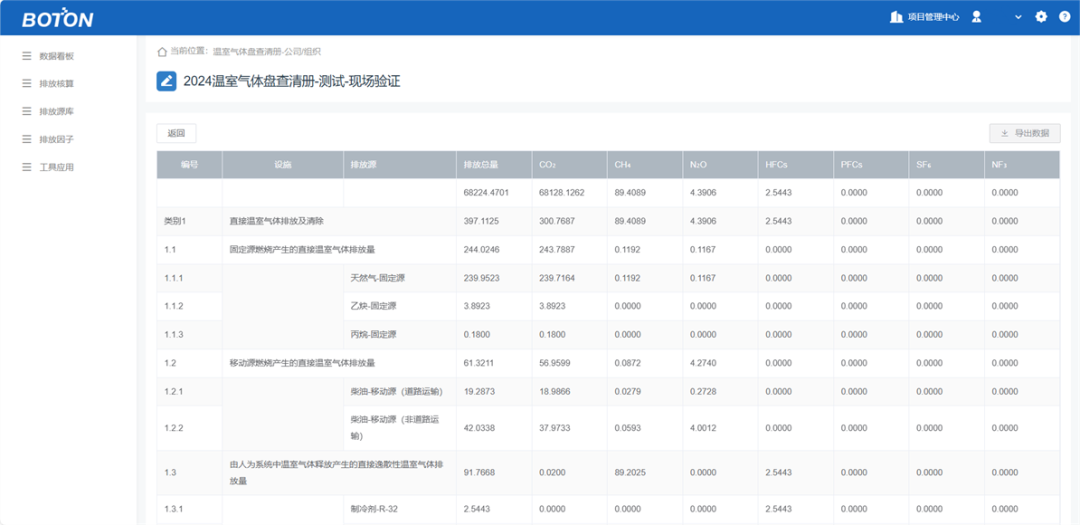Click the 导出数据 export button
The height and width of the screenshot is (525, 1080).
pos(1024,133)
